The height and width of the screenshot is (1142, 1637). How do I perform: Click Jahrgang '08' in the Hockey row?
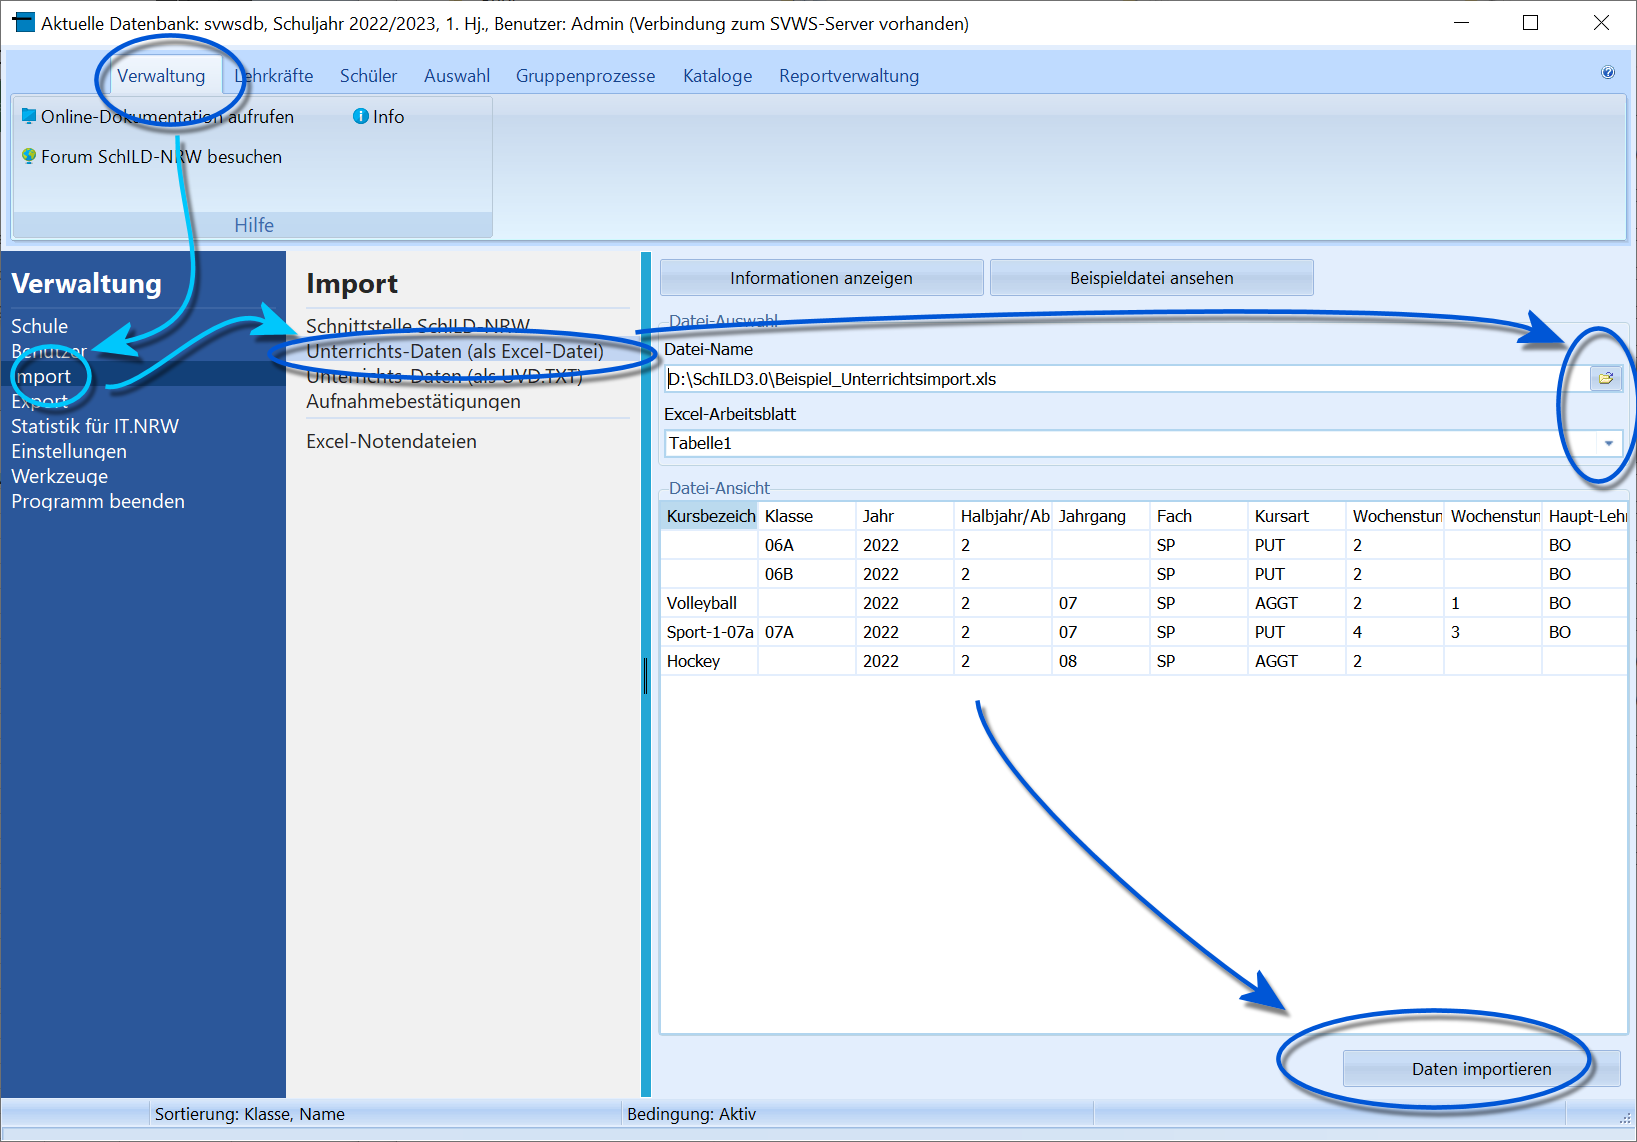[1101, 661]
